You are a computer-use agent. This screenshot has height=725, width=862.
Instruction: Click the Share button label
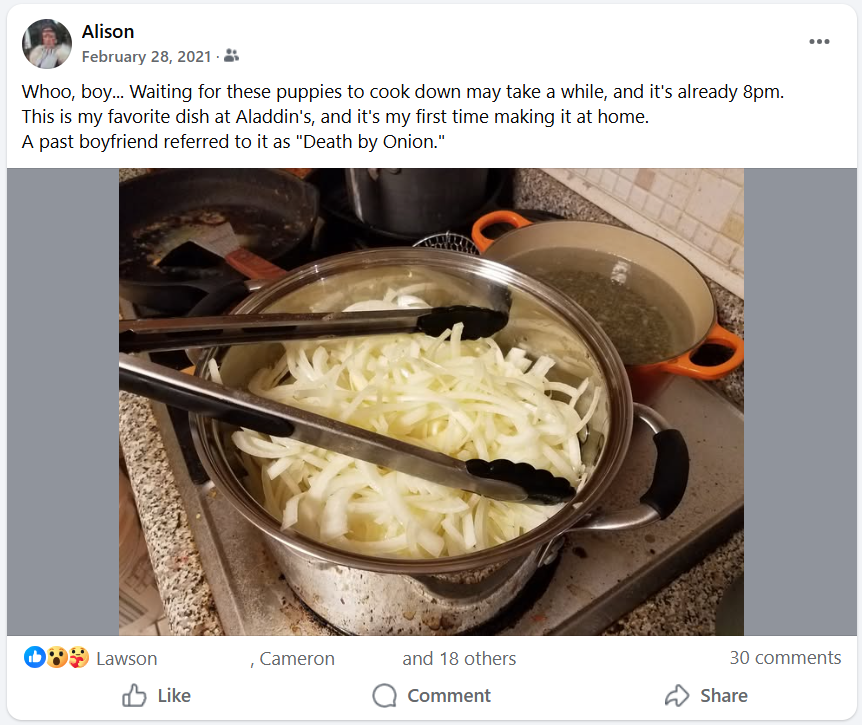[723, 696]
